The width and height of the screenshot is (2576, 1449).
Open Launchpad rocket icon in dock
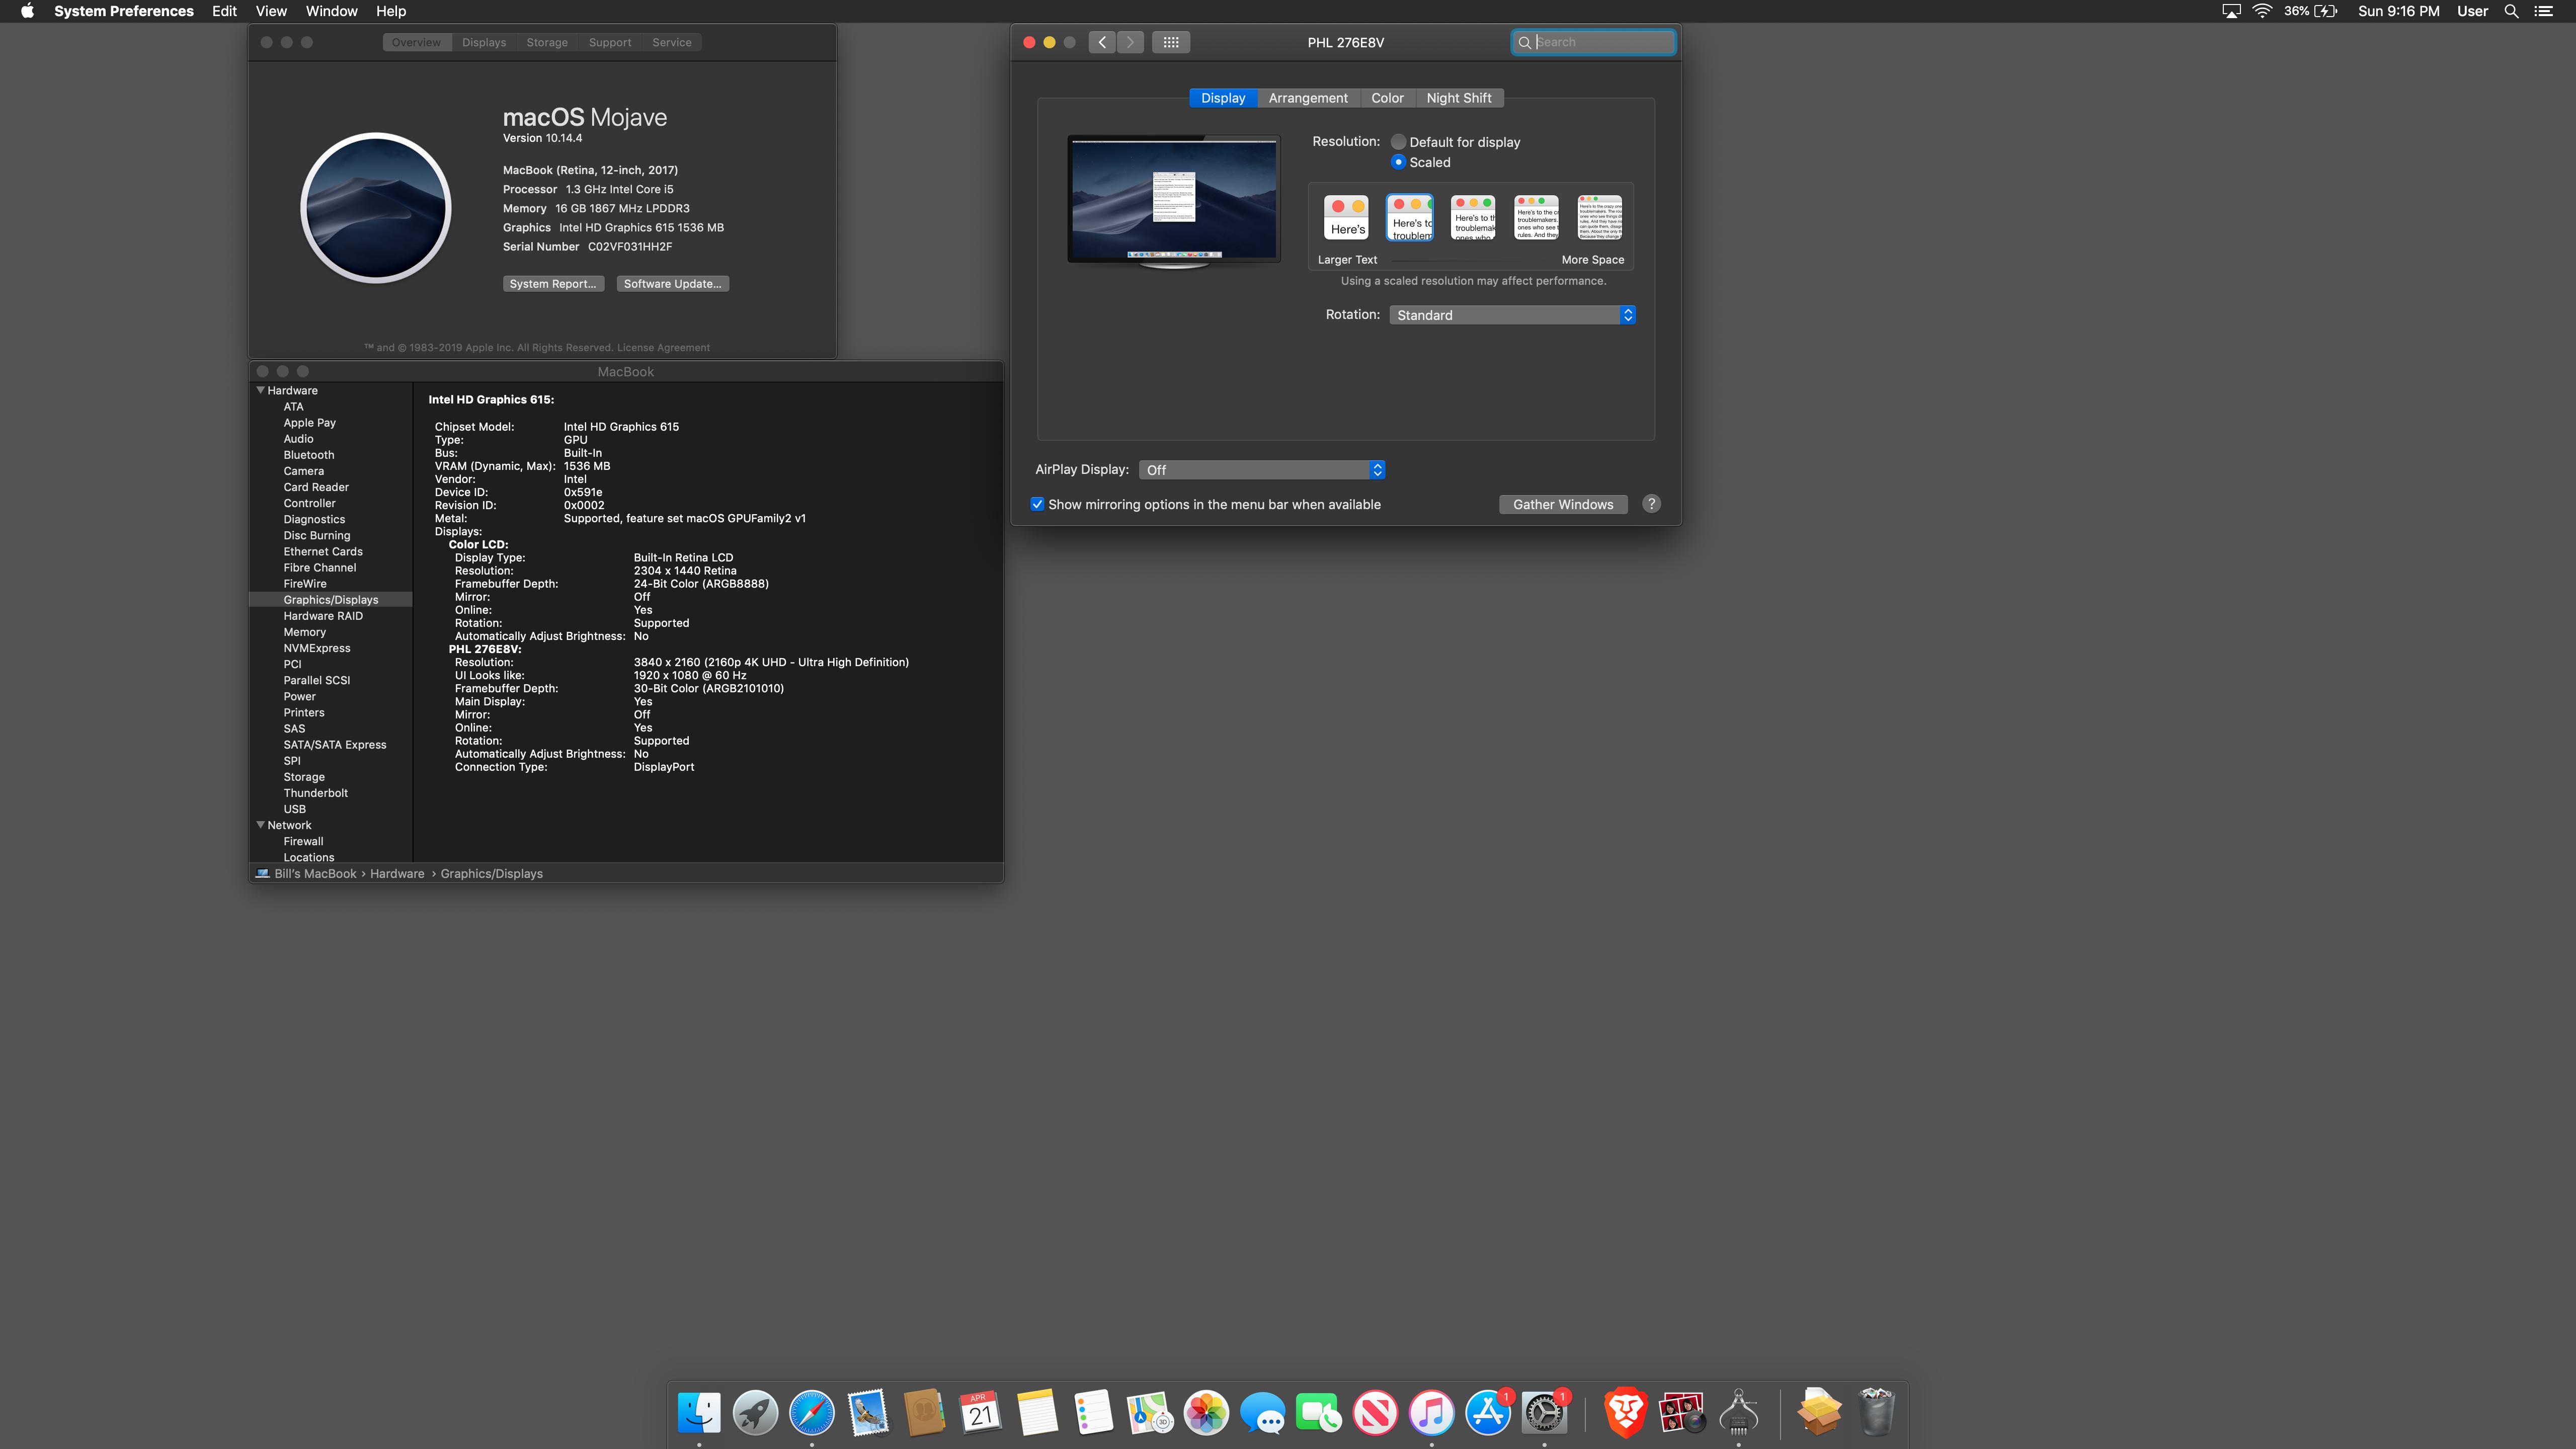coord(755,1413)
